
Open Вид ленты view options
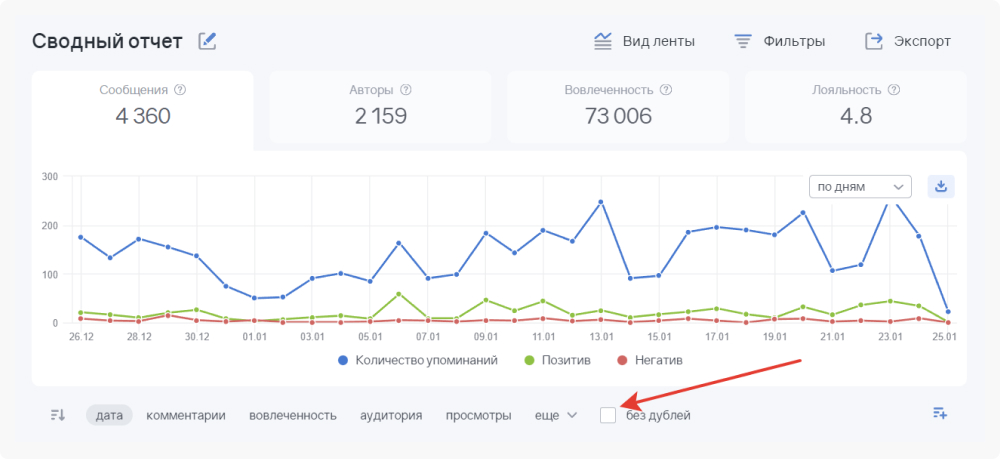coord(644,41)
